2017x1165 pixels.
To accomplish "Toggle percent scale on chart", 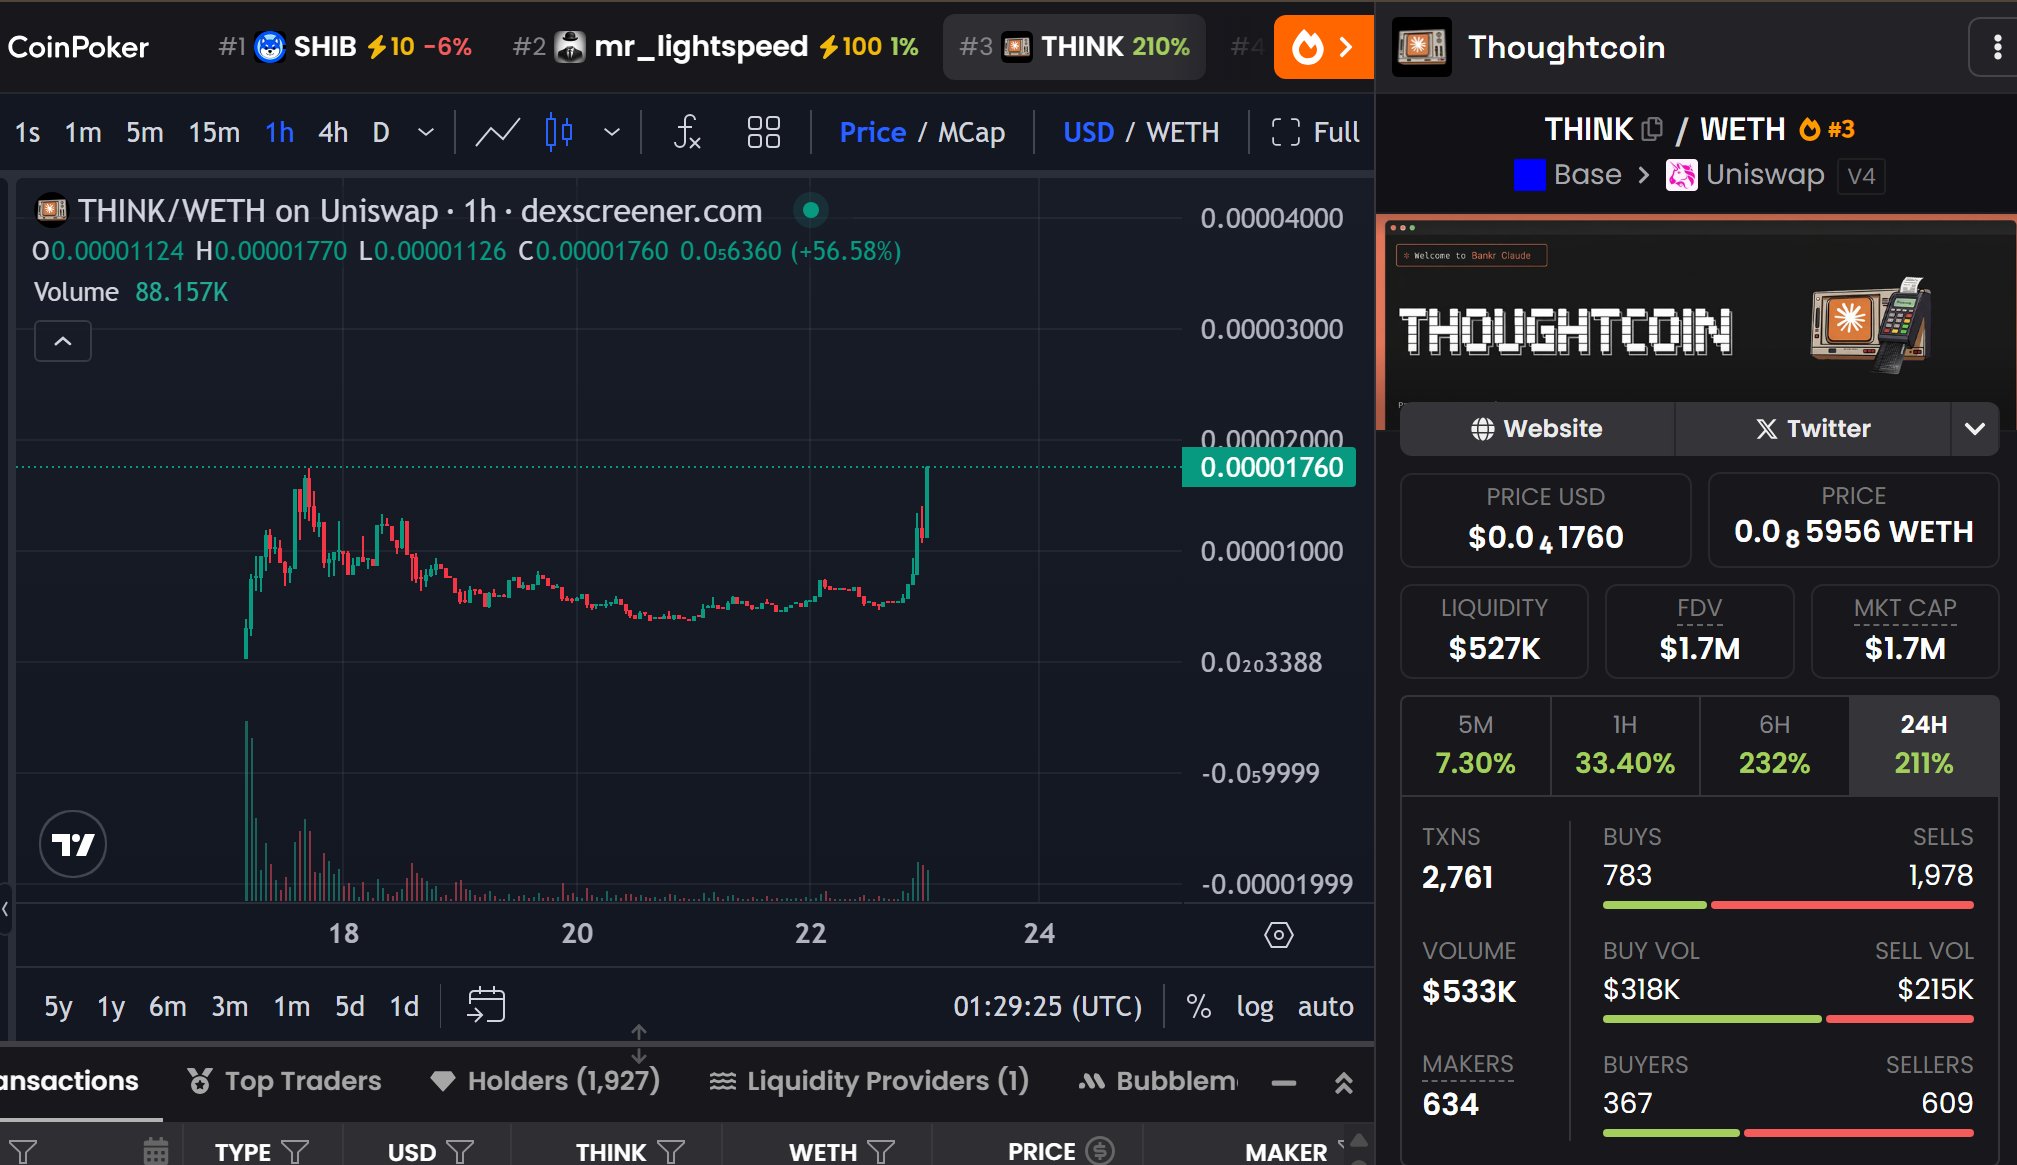I will [x=1198, y=1006].
